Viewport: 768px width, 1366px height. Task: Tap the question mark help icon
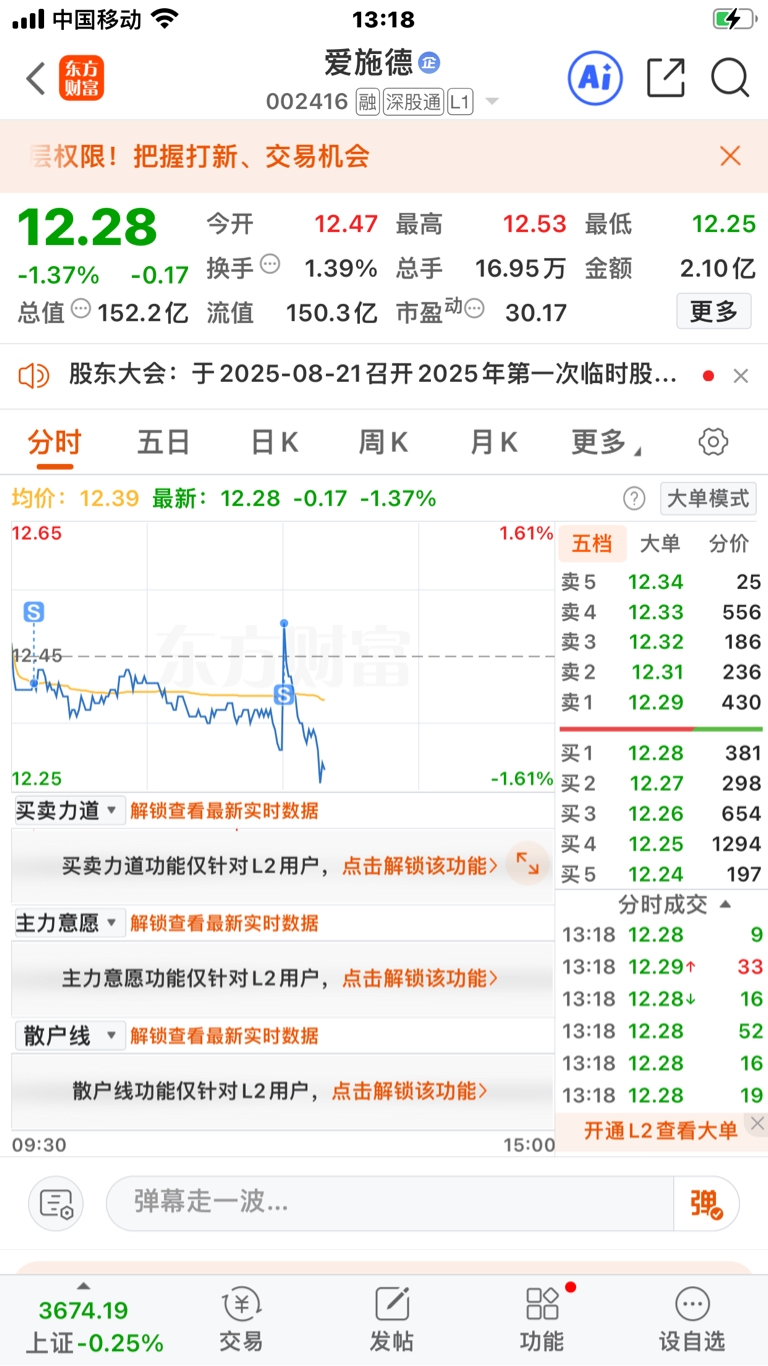634,498
